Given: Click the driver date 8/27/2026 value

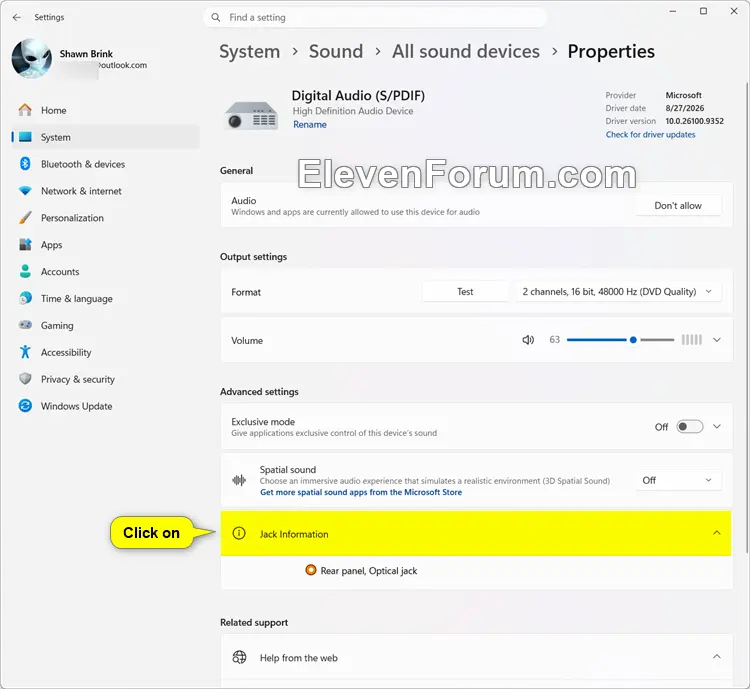Looking at the screenshot, I should coord(684,108).
